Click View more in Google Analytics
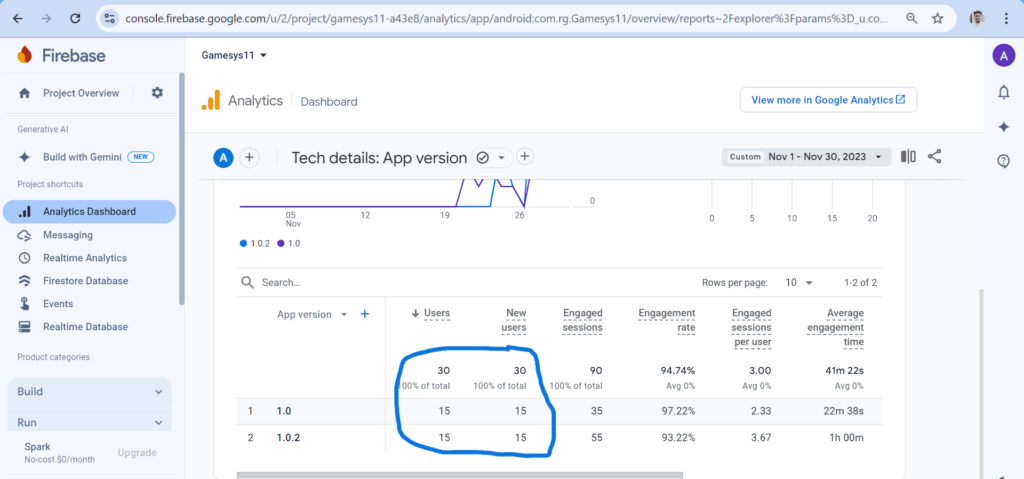 point(827,100)
